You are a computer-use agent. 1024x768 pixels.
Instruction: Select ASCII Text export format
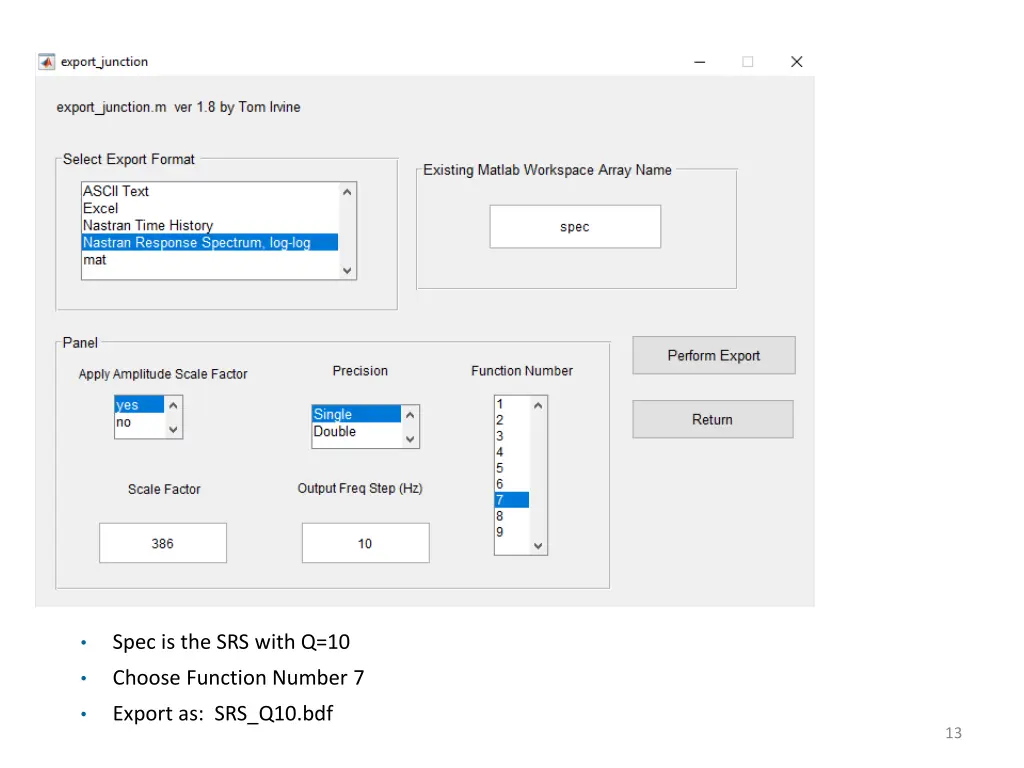pyautogui.click(x=210, y=191)
